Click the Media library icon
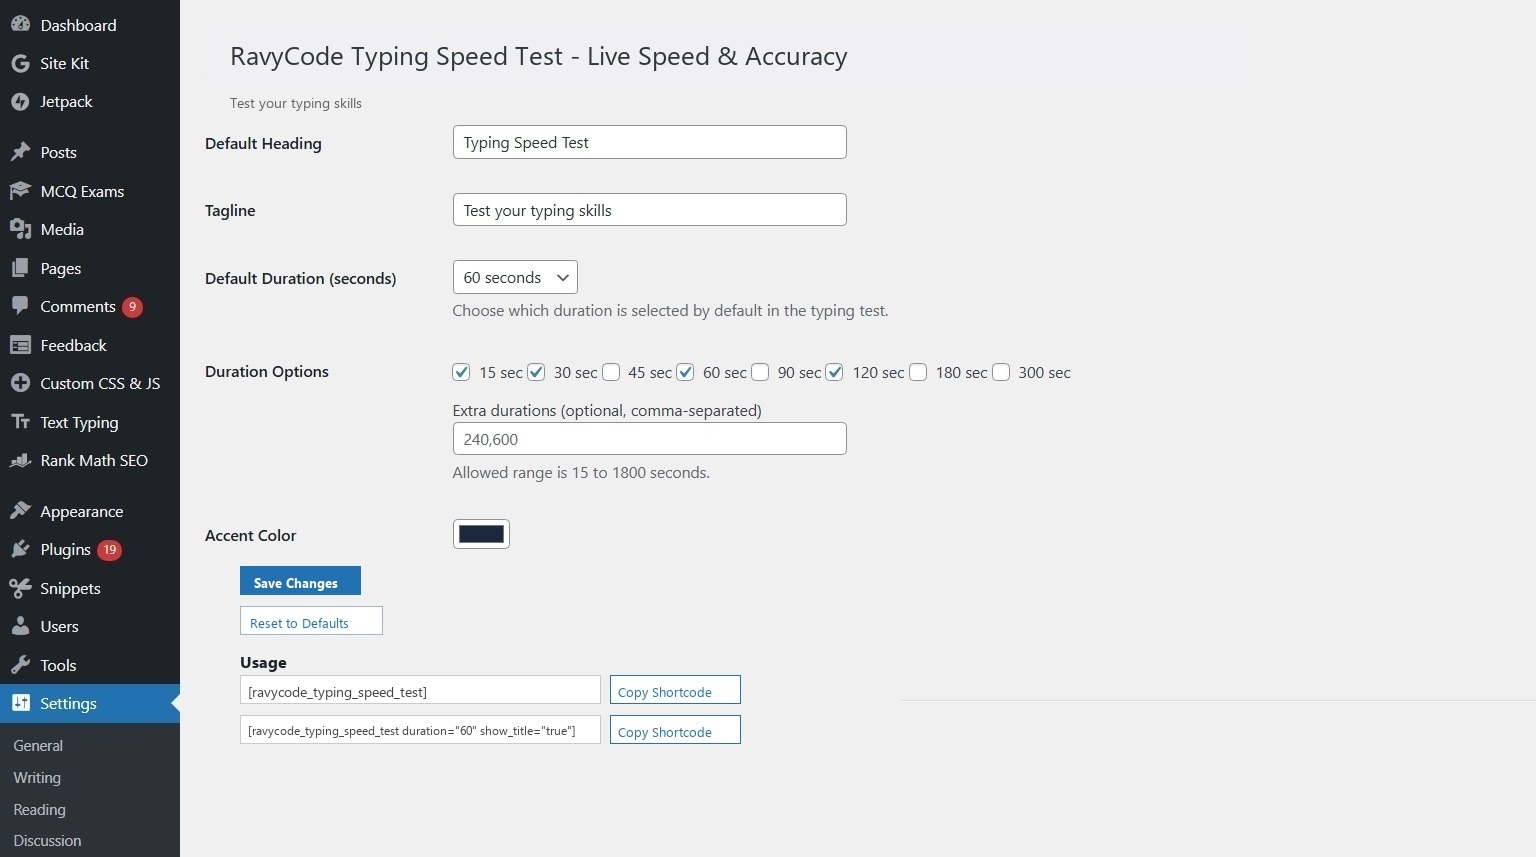Screen dimensions: 1536x857 pyautogui.click(x=20, y=229)
